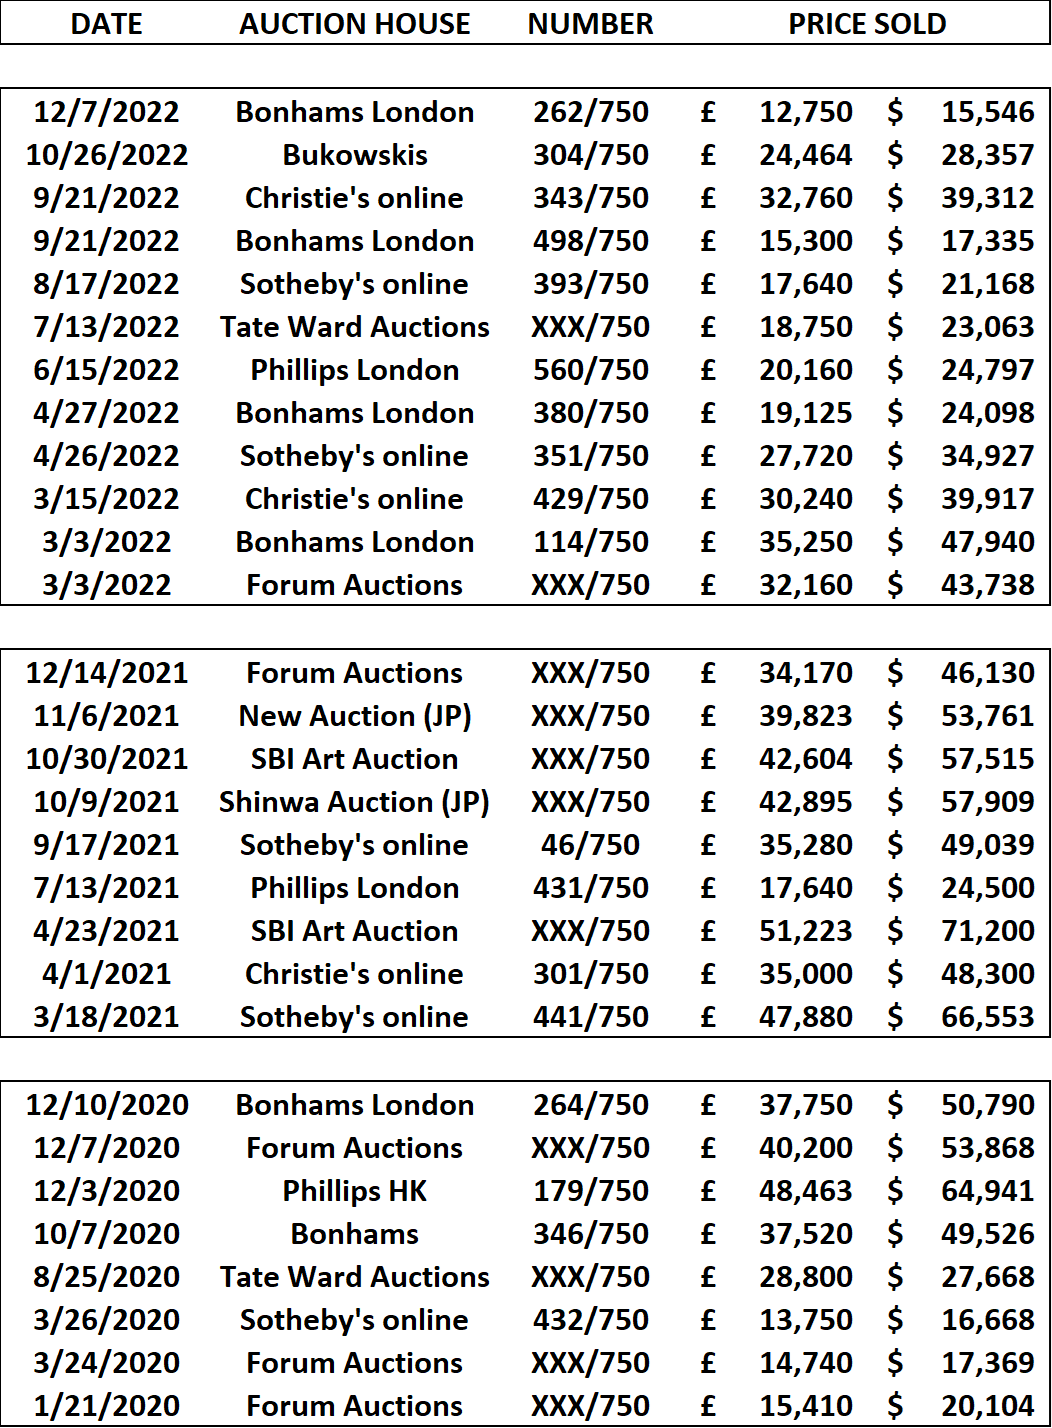Select the 20,104 dollar price cell
1052x1428 pixels.
(x=987, y=1406)
